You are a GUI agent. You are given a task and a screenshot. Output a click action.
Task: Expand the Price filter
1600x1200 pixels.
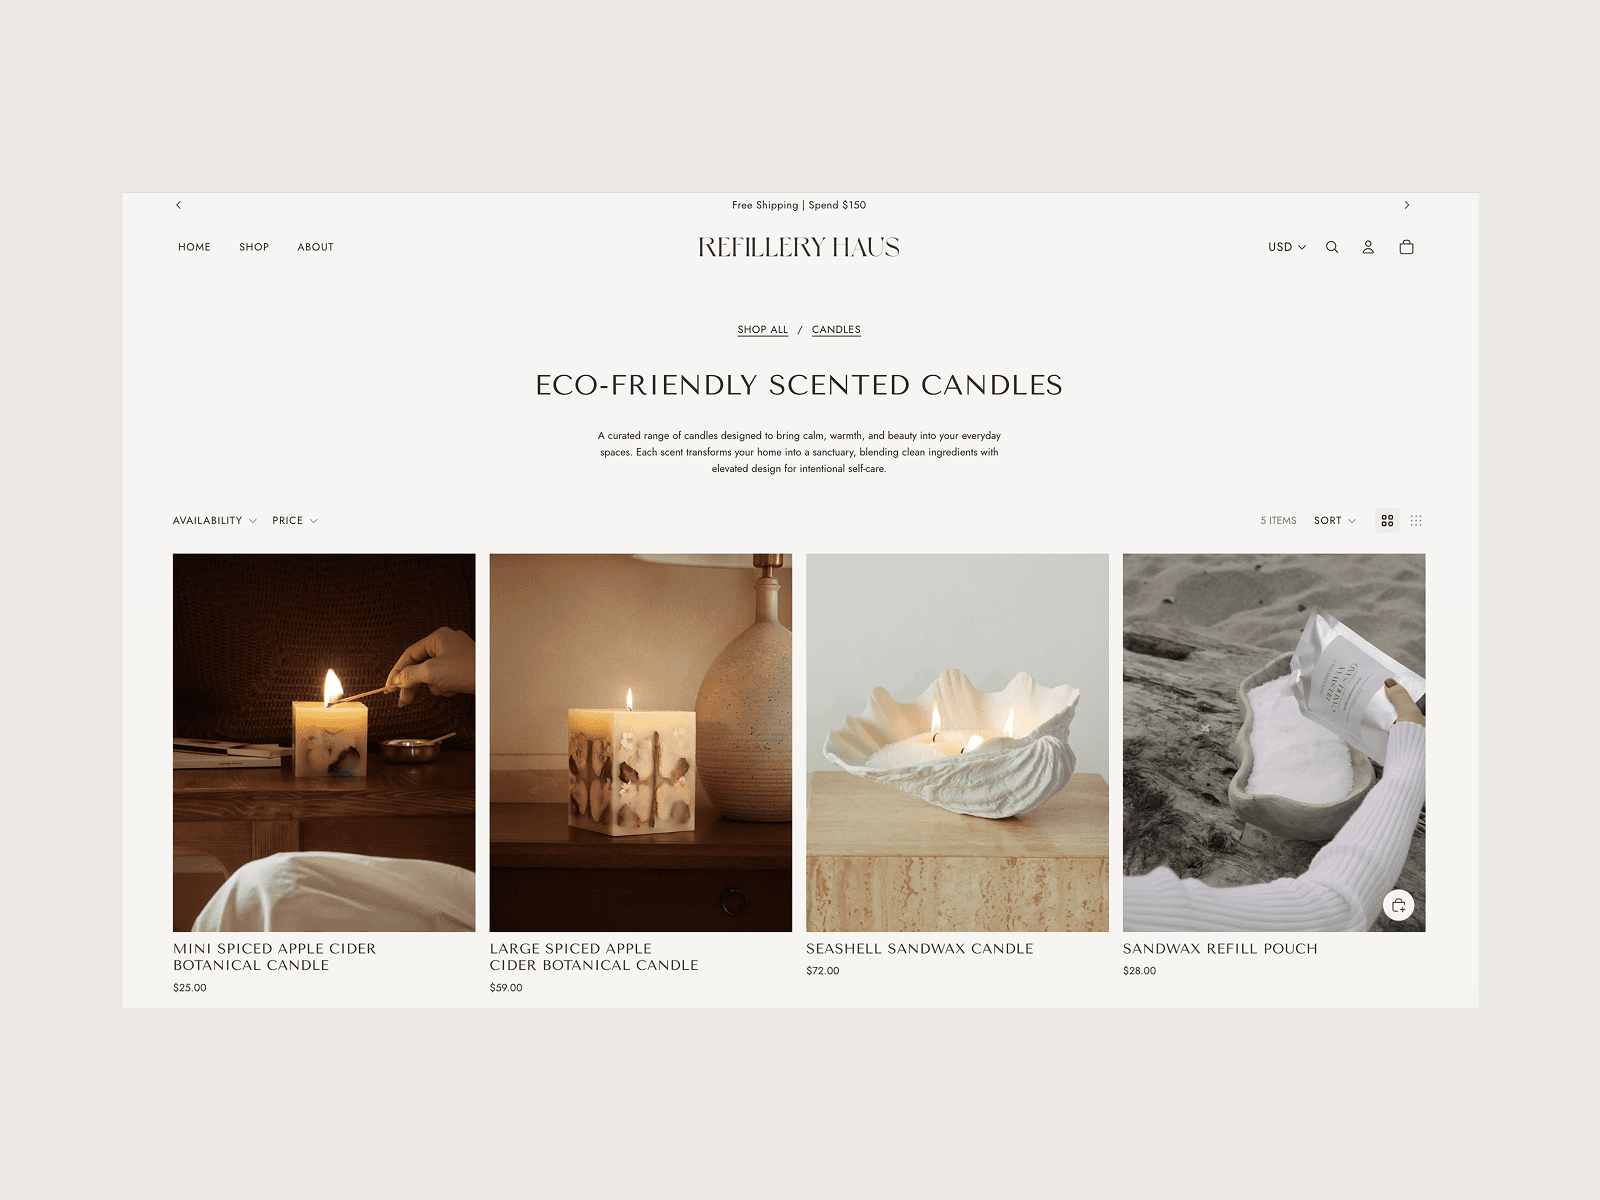point(295,521)
